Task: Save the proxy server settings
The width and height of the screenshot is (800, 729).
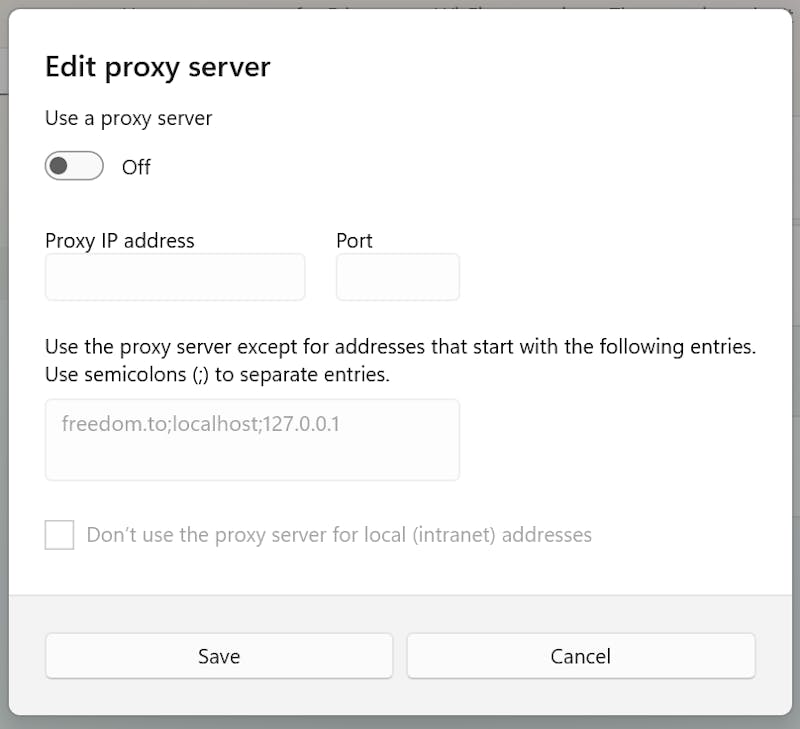Action: point(219,656)
